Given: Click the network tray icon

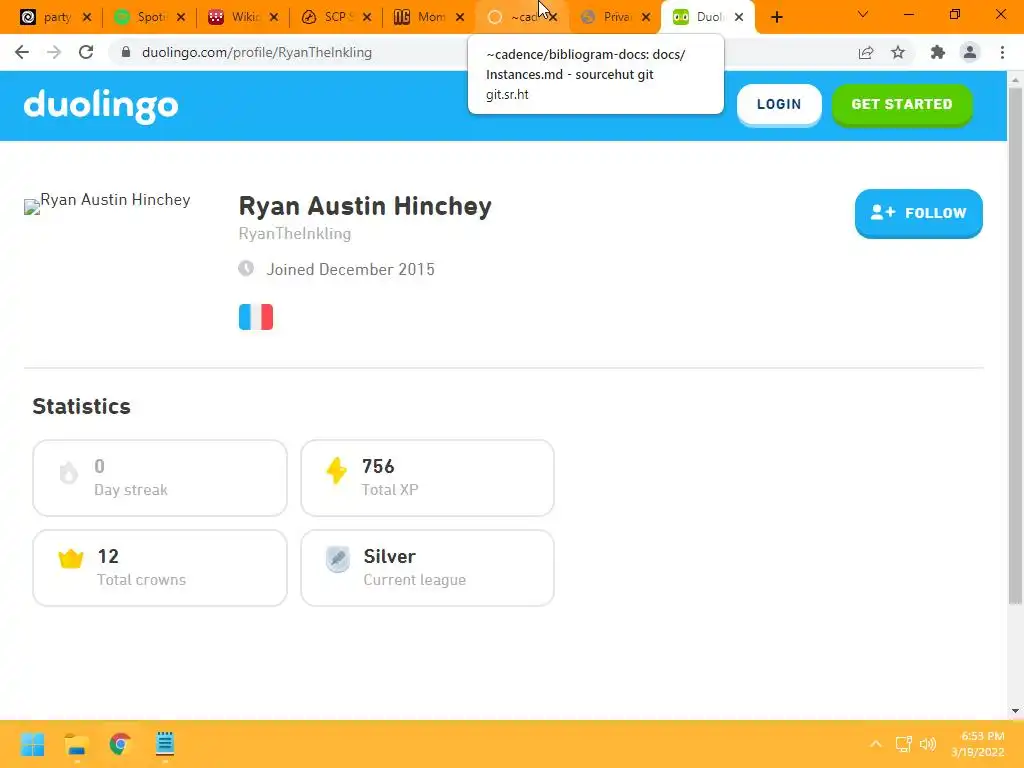Looking at the screenshot, I should click(903, 744).
